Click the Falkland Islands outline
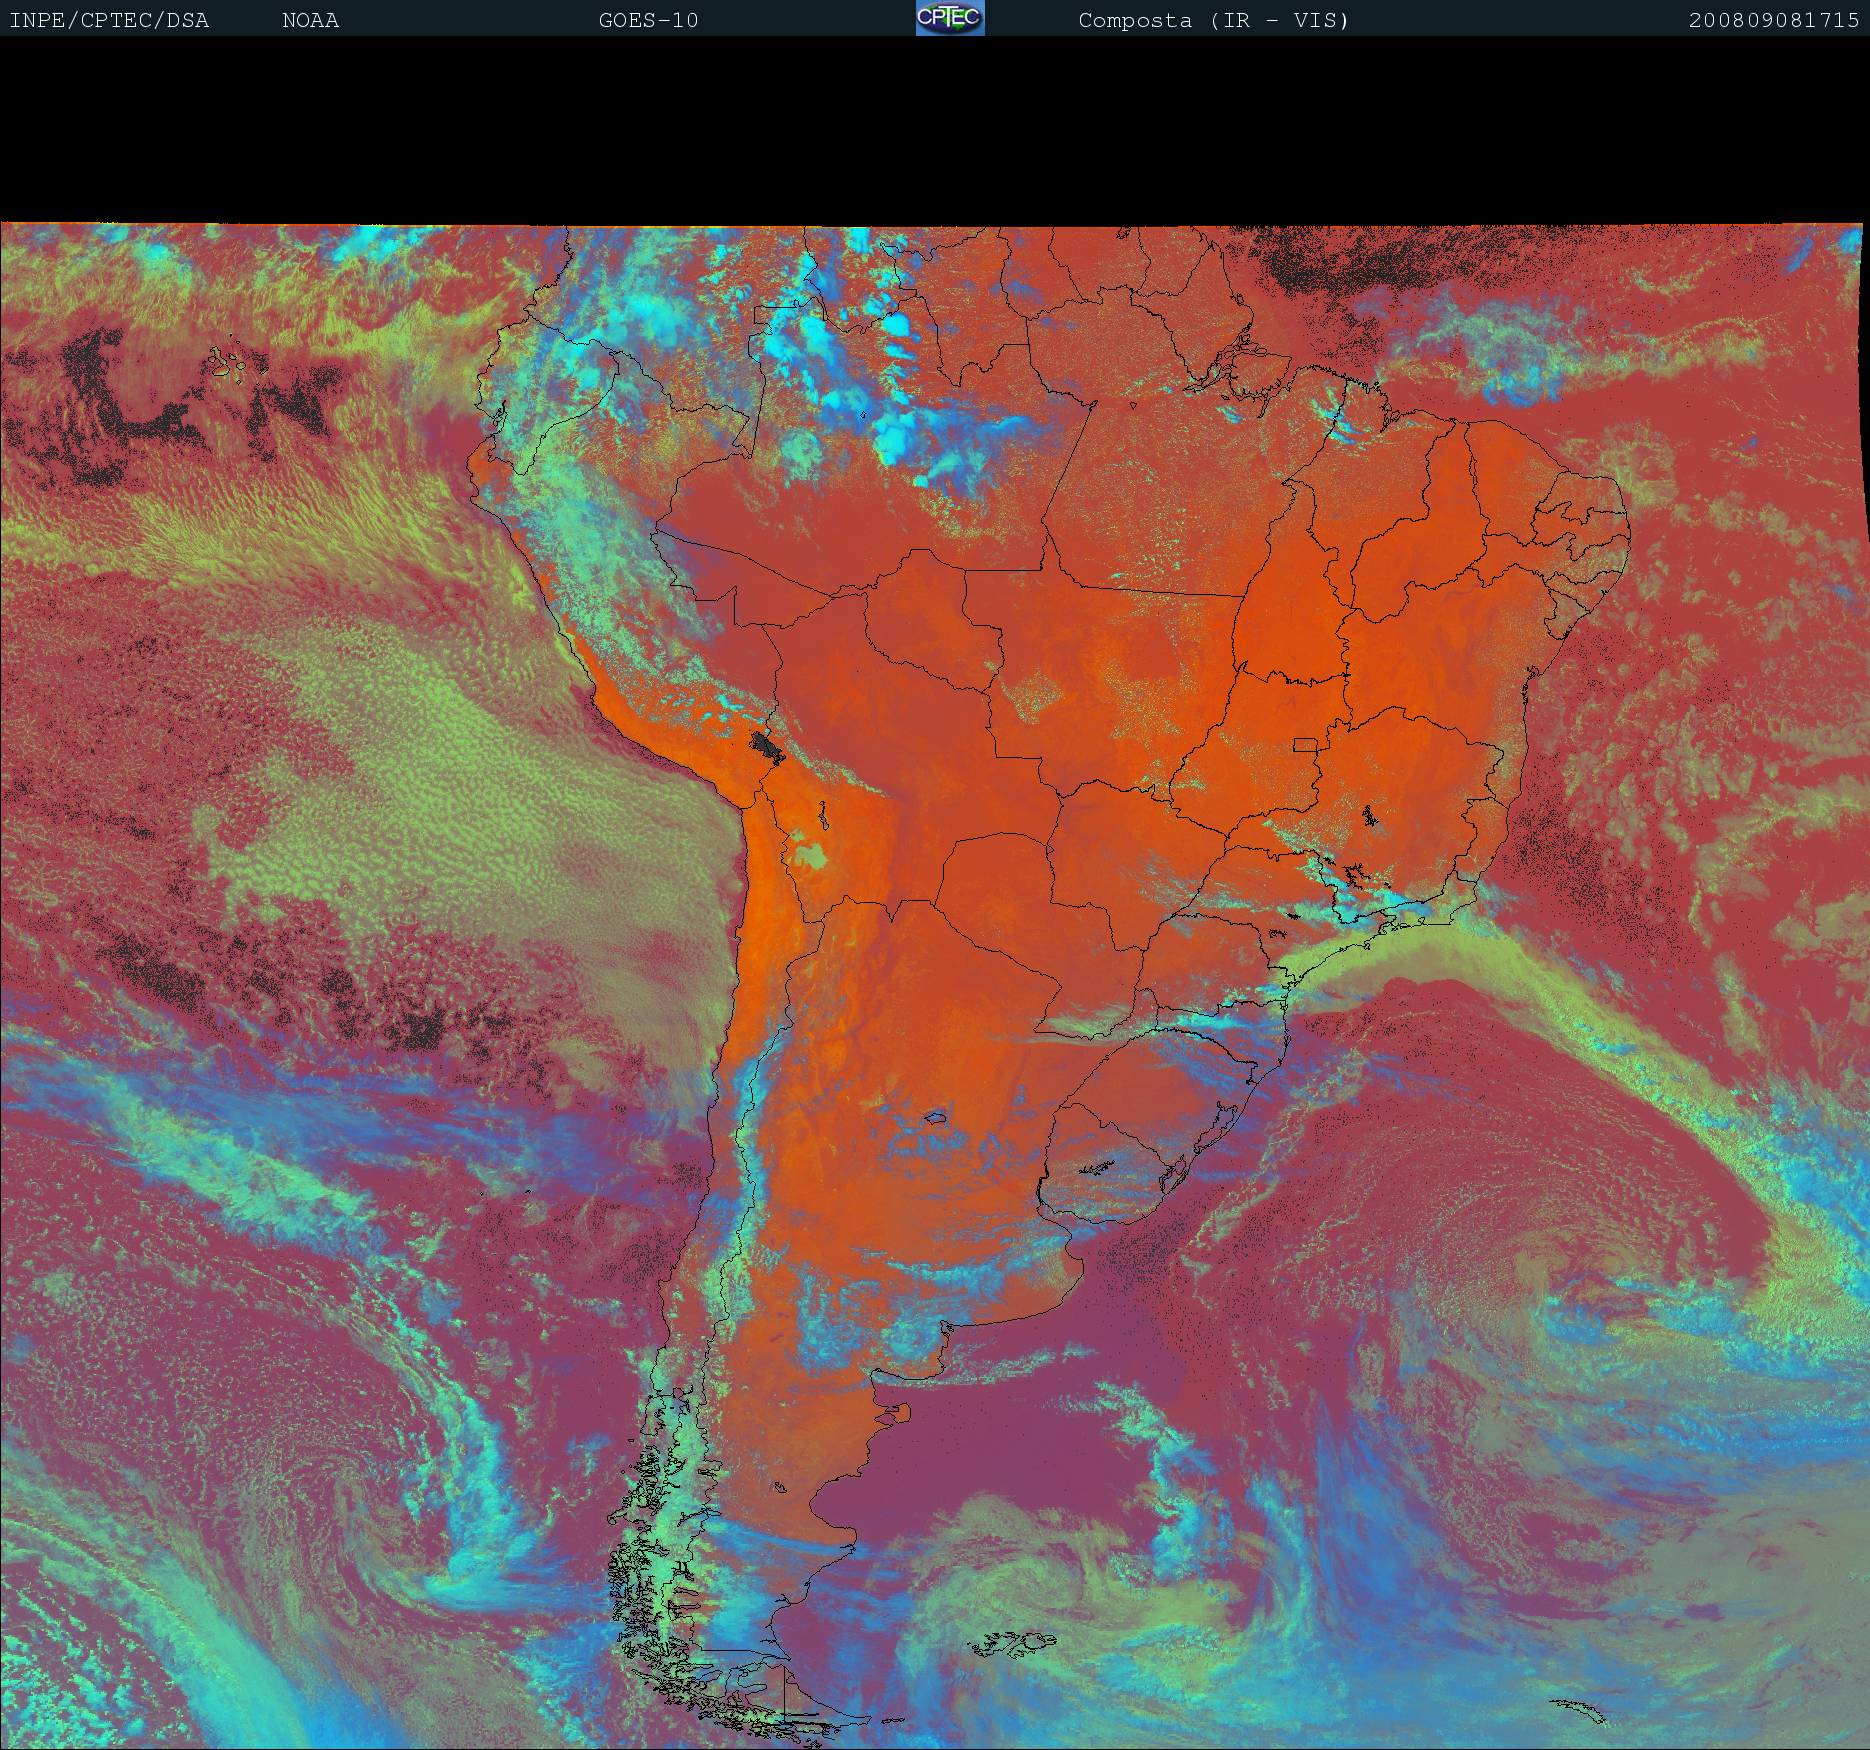 click(x=1012, y=1642)
